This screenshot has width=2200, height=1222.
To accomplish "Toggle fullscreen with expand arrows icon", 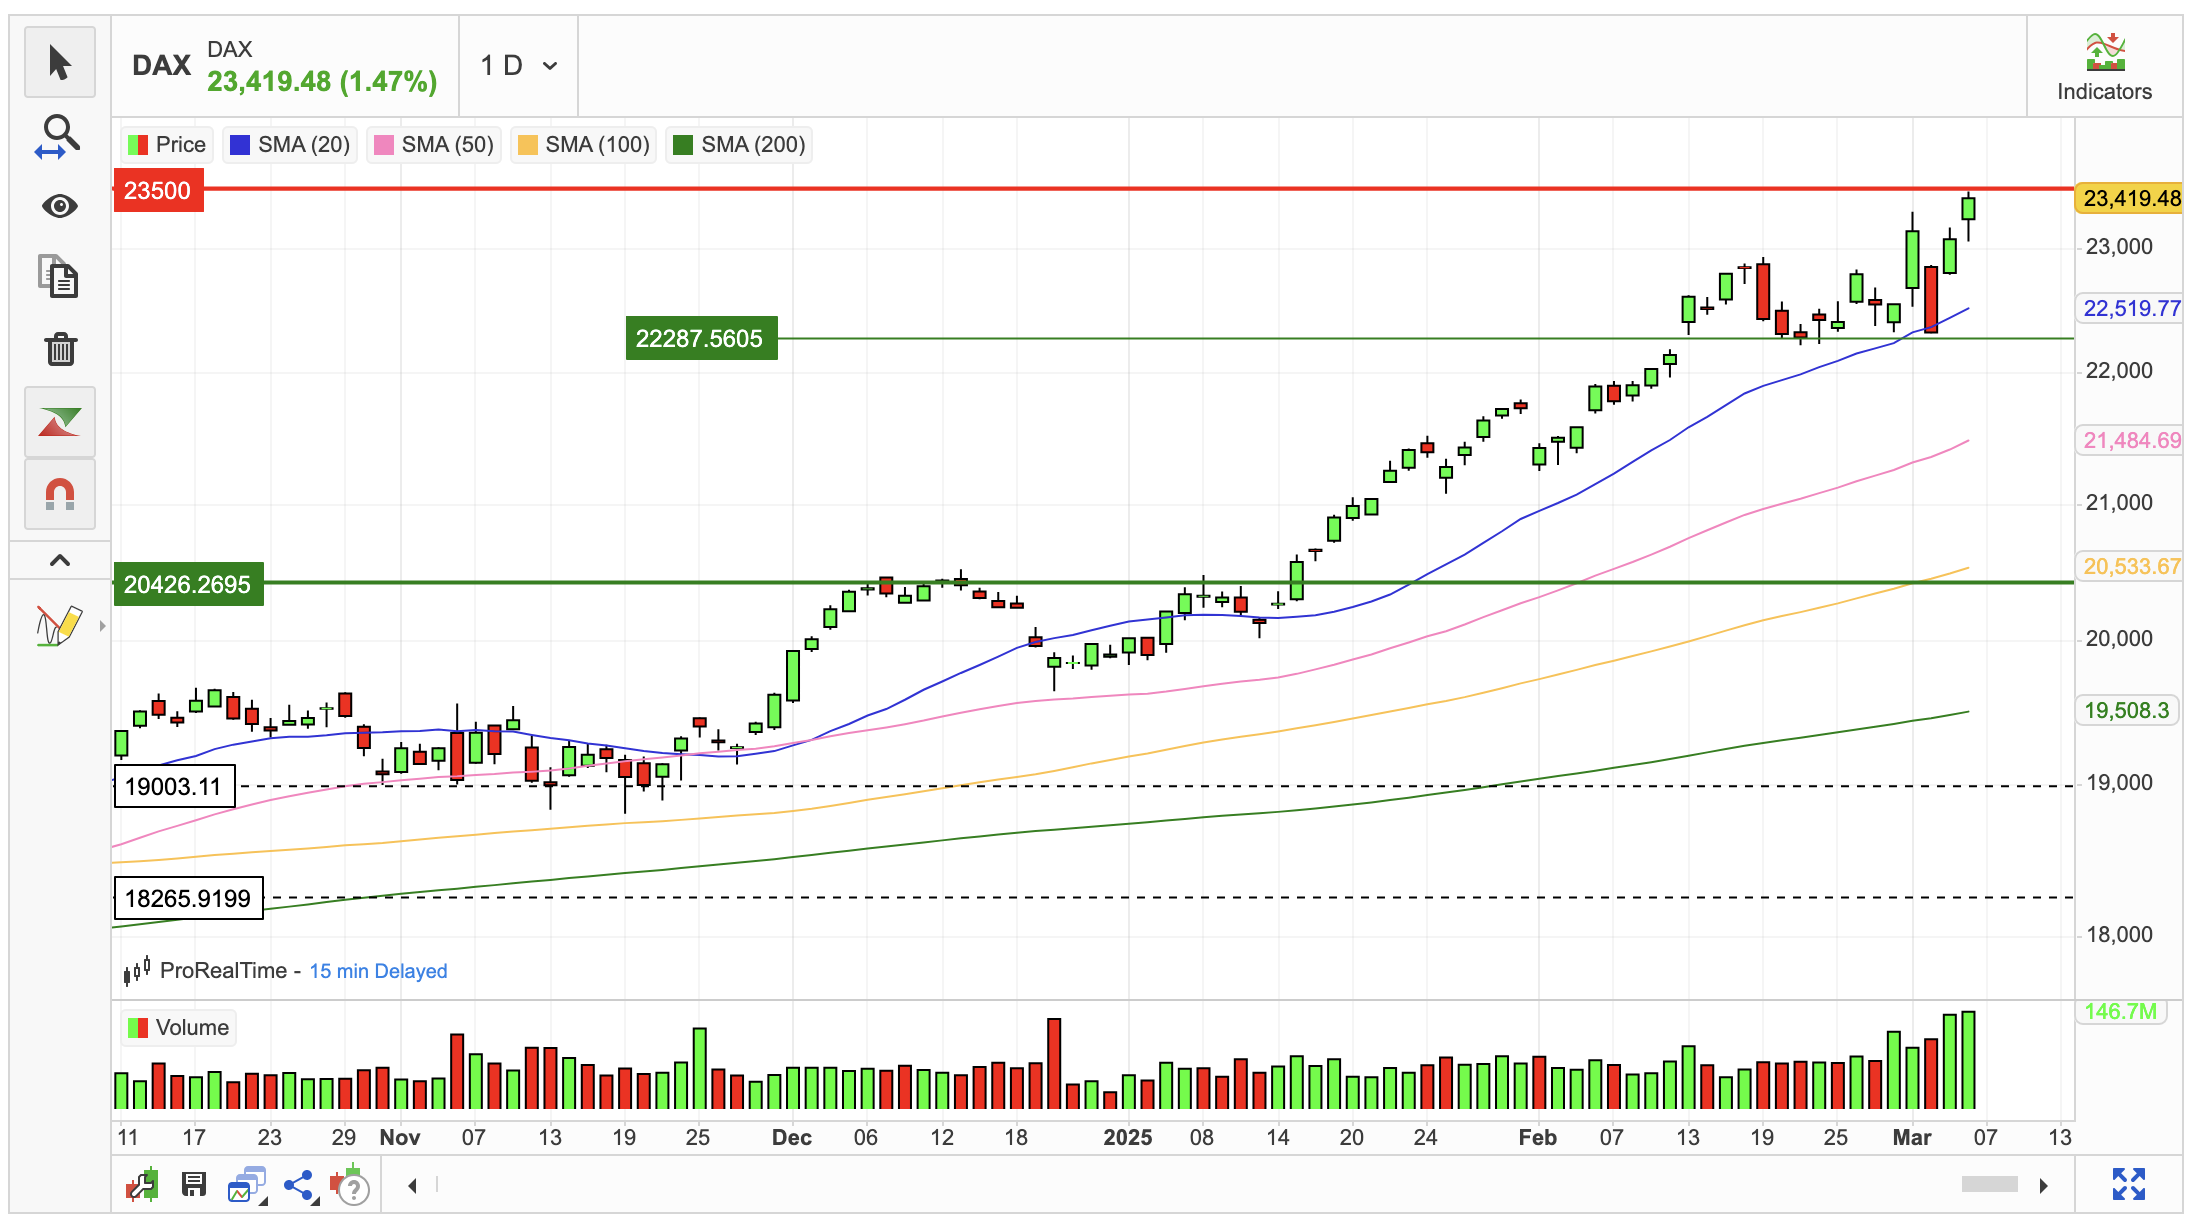I will [2129, 1185].
